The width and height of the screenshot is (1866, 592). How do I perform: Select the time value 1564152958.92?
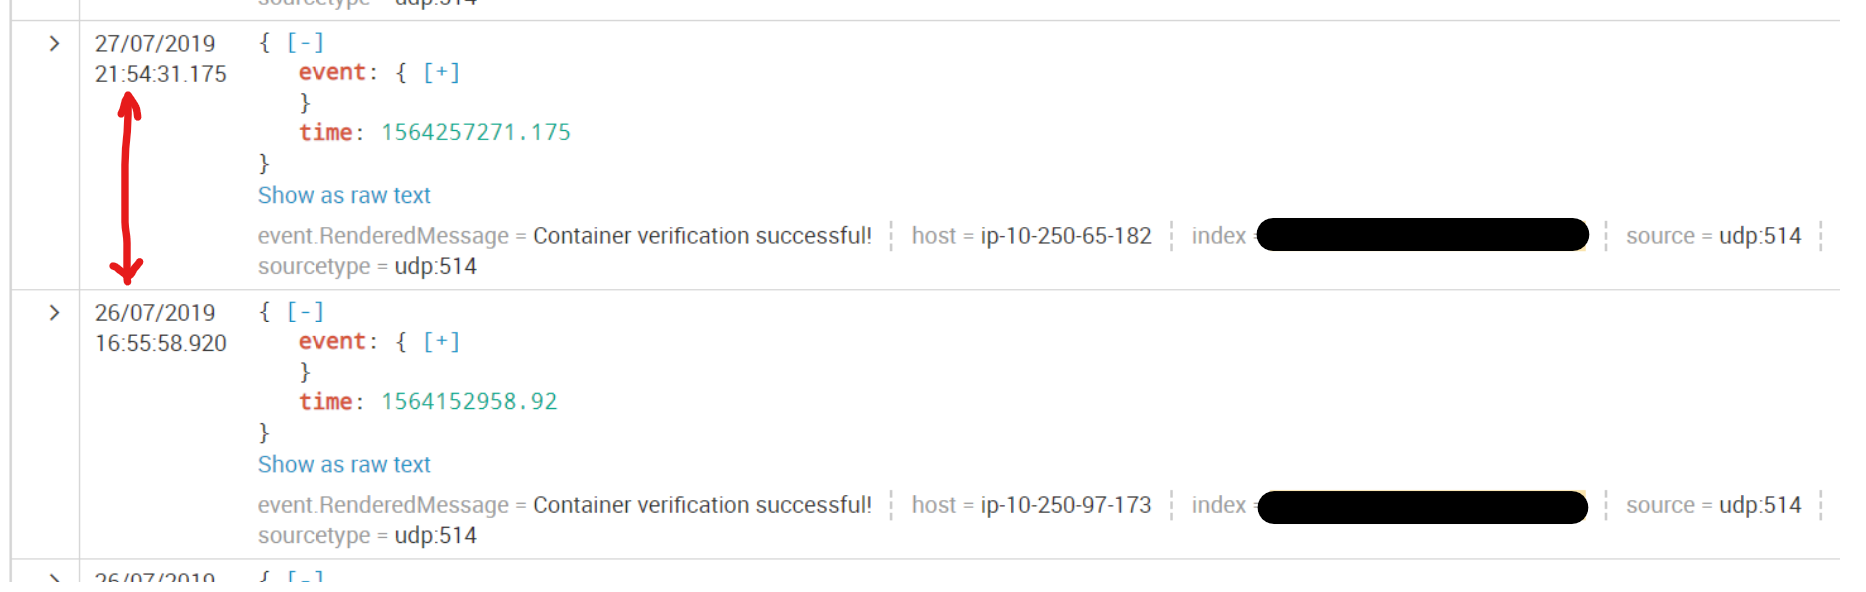[x=470, y=401]
